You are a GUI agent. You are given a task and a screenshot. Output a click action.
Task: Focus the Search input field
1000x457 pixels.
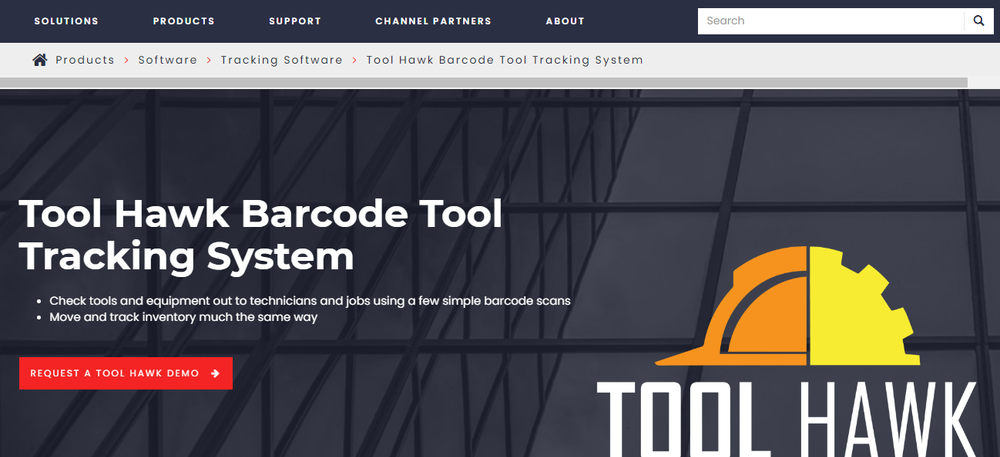click(x=831, y=21)
